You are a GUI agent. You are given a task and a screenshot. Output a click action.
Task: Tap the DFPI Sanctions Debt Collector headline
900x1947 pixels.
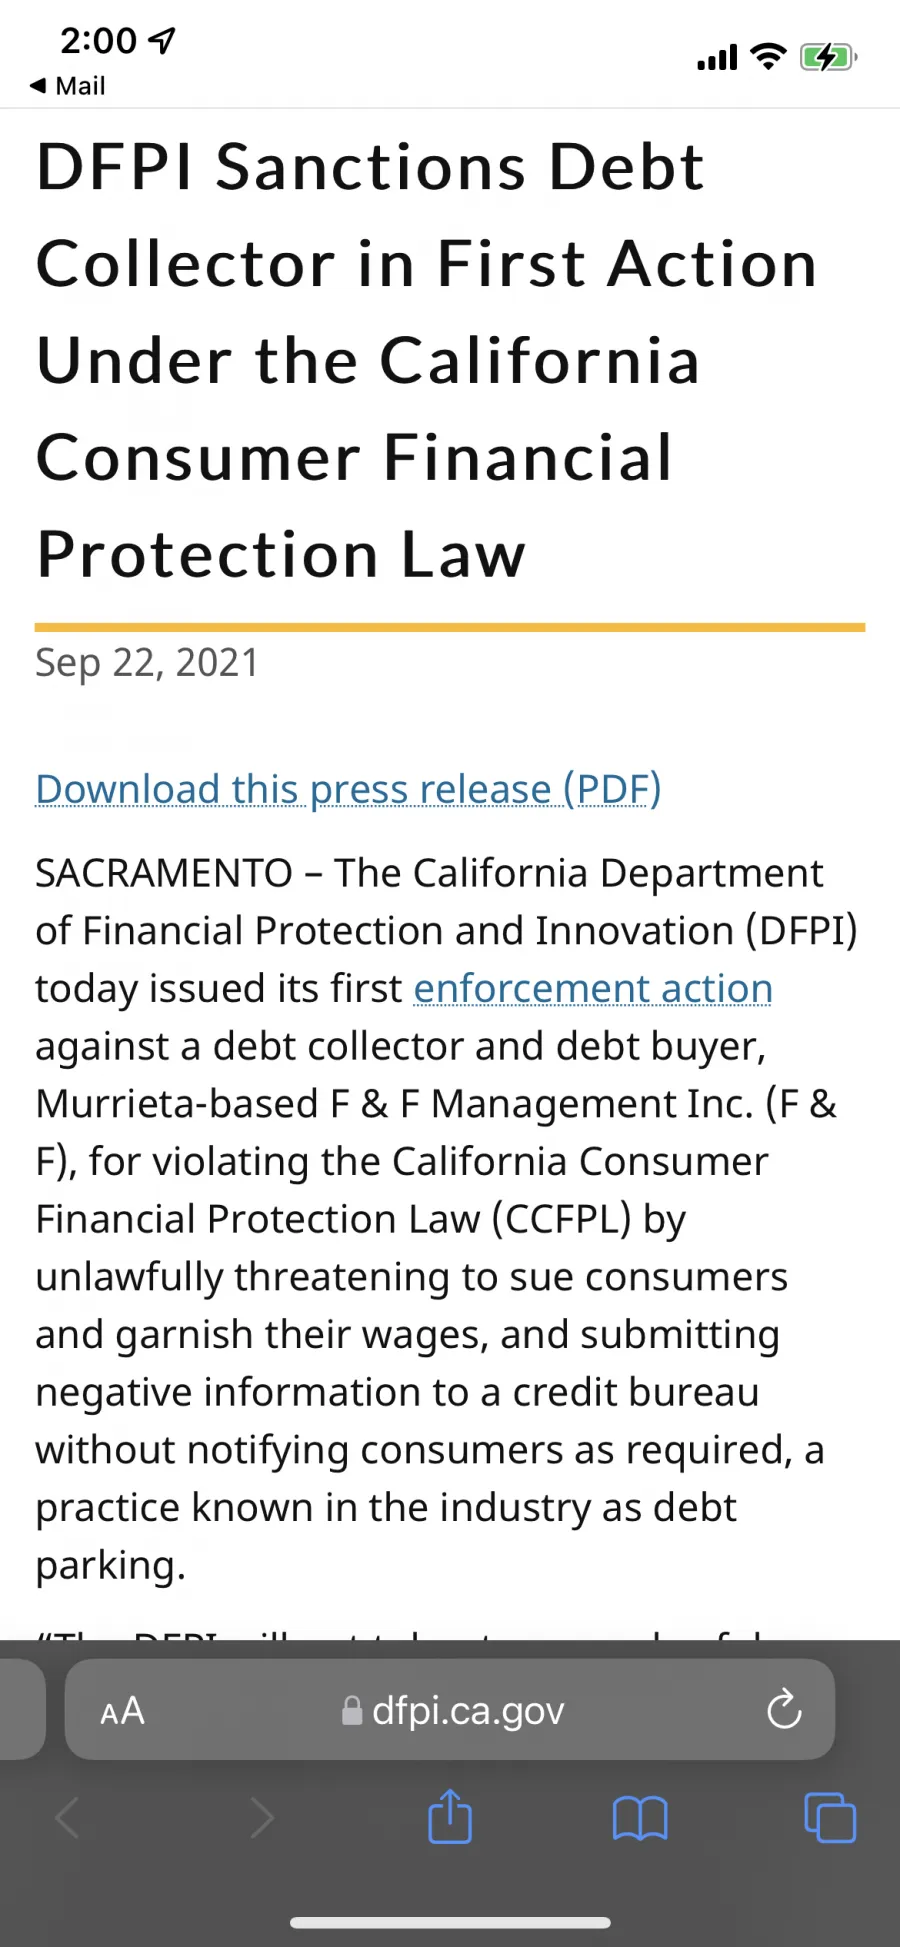[428, 360]
